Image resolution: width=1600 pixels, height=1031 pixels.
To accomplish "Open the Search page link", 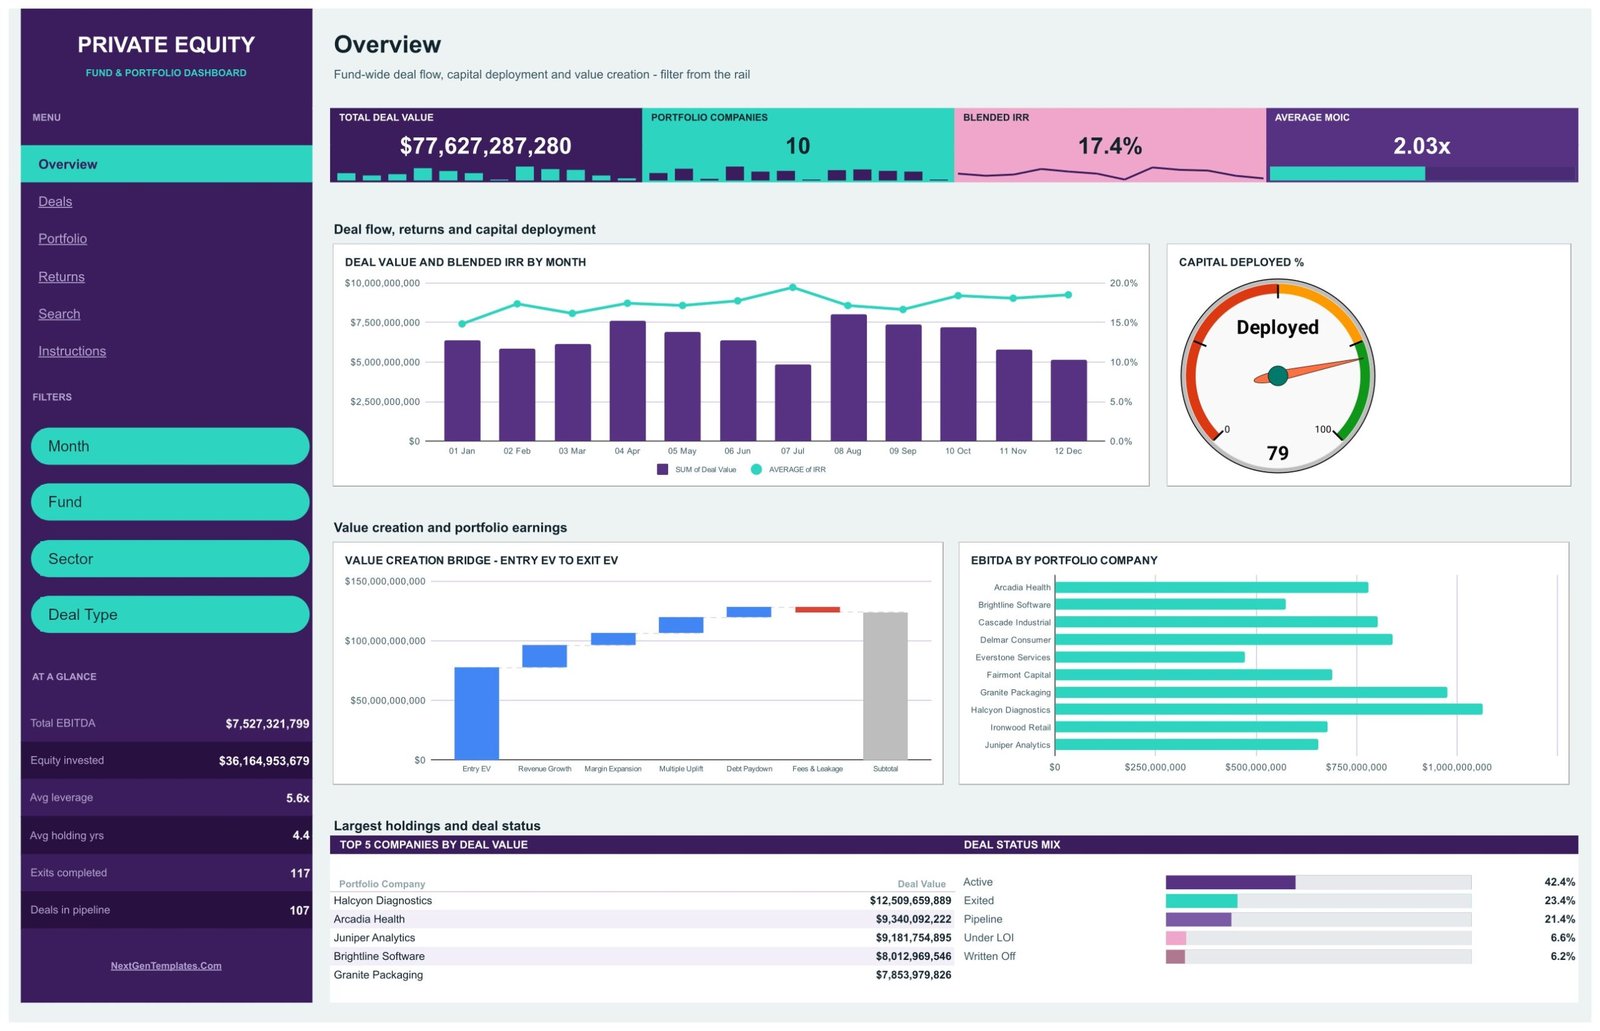I will 59,314.
